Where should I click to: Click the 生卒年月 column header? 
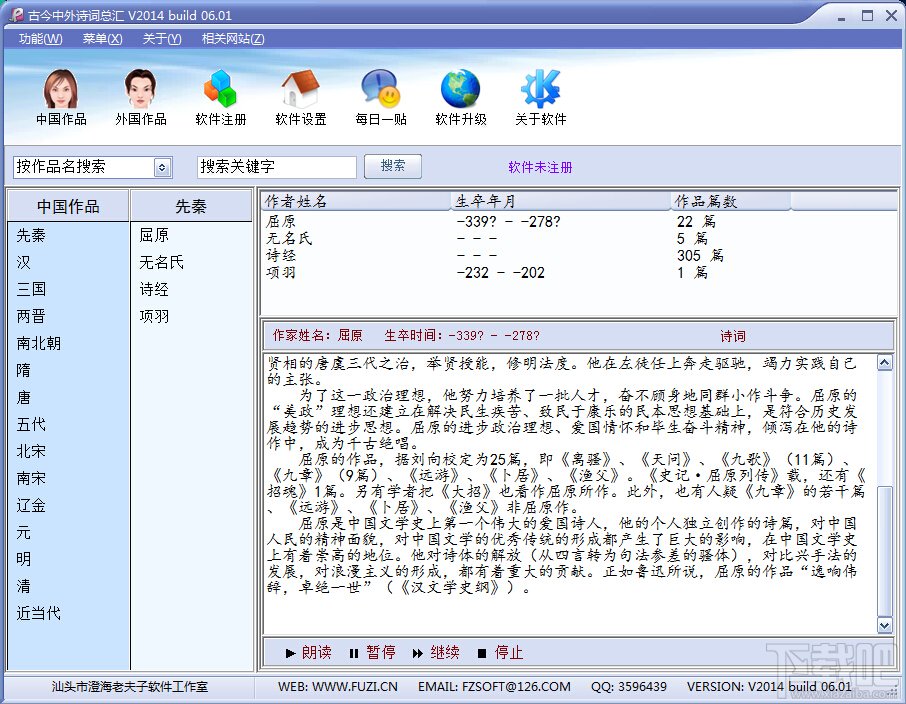coord(560,201)
